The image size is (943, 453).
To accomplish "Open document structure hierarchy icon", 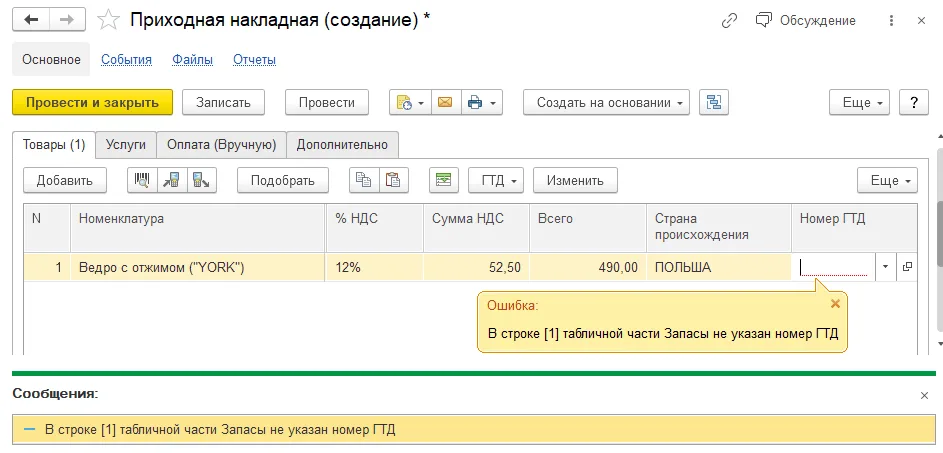I will [x=714, y=102].
